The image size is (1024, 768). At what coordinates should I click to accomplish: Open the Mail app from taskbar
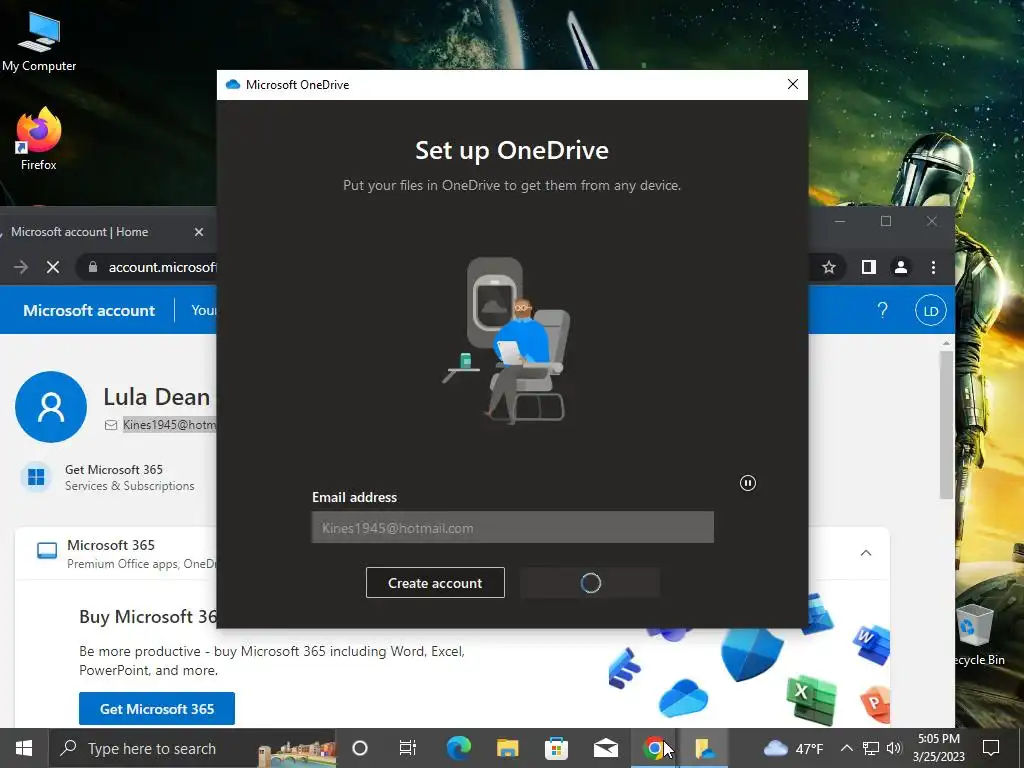605,748
